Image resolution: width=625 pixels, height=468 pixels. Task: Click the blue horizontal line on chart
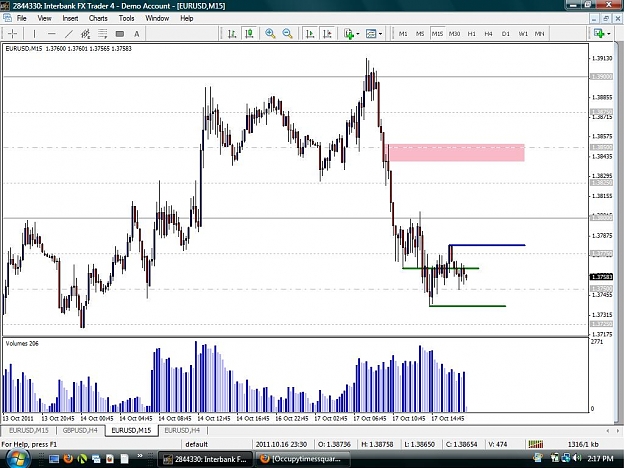tap(487, 245)
